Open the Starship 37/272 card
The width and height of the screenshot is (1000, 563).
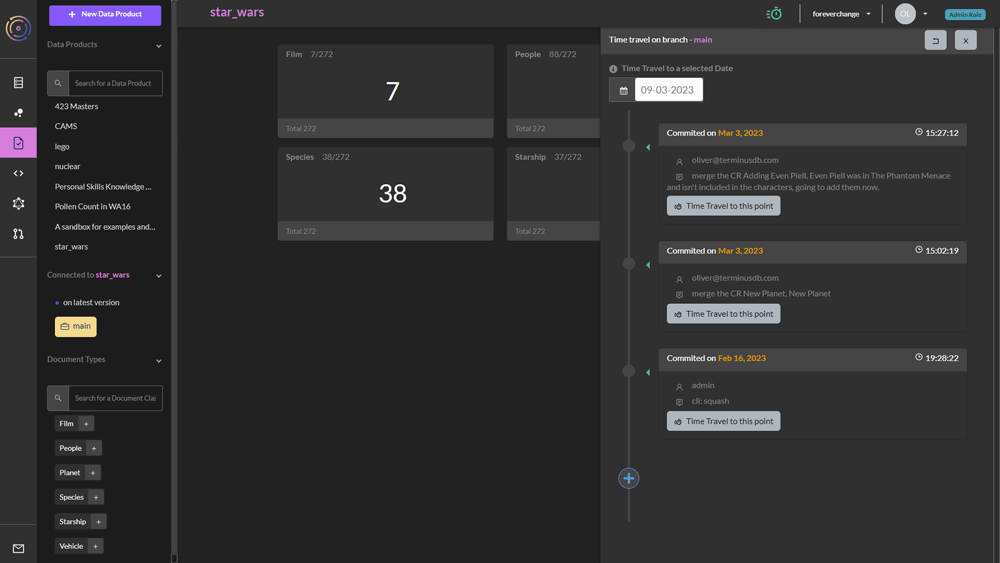(x=554, y=194)
